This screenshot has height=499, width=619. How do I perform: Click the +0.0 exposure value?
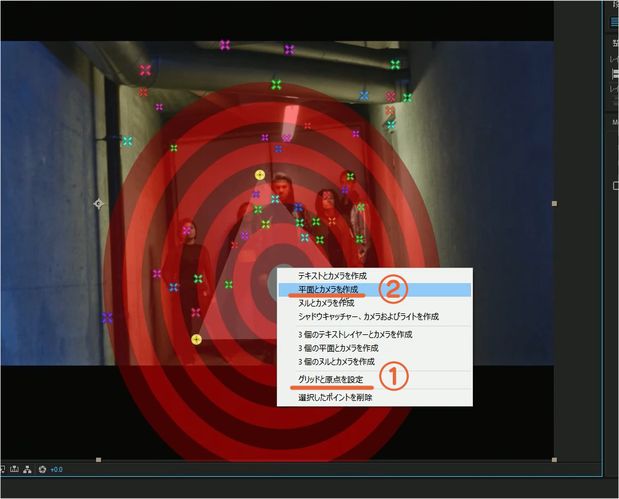pos(57,469)
